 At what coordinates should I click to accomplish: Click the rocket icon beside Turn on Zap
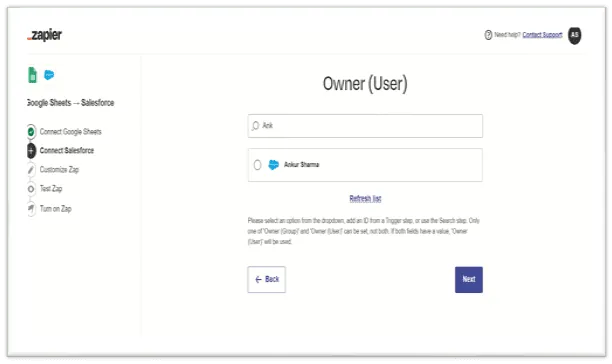(31, 209)
